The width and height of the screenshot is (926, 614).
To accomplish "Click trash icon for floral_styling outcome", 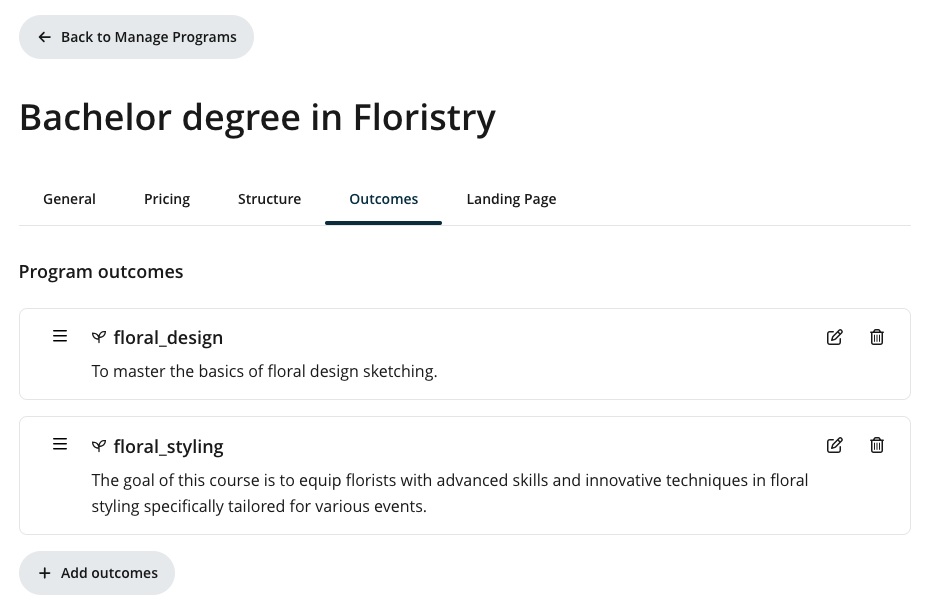I will (877, 445).
